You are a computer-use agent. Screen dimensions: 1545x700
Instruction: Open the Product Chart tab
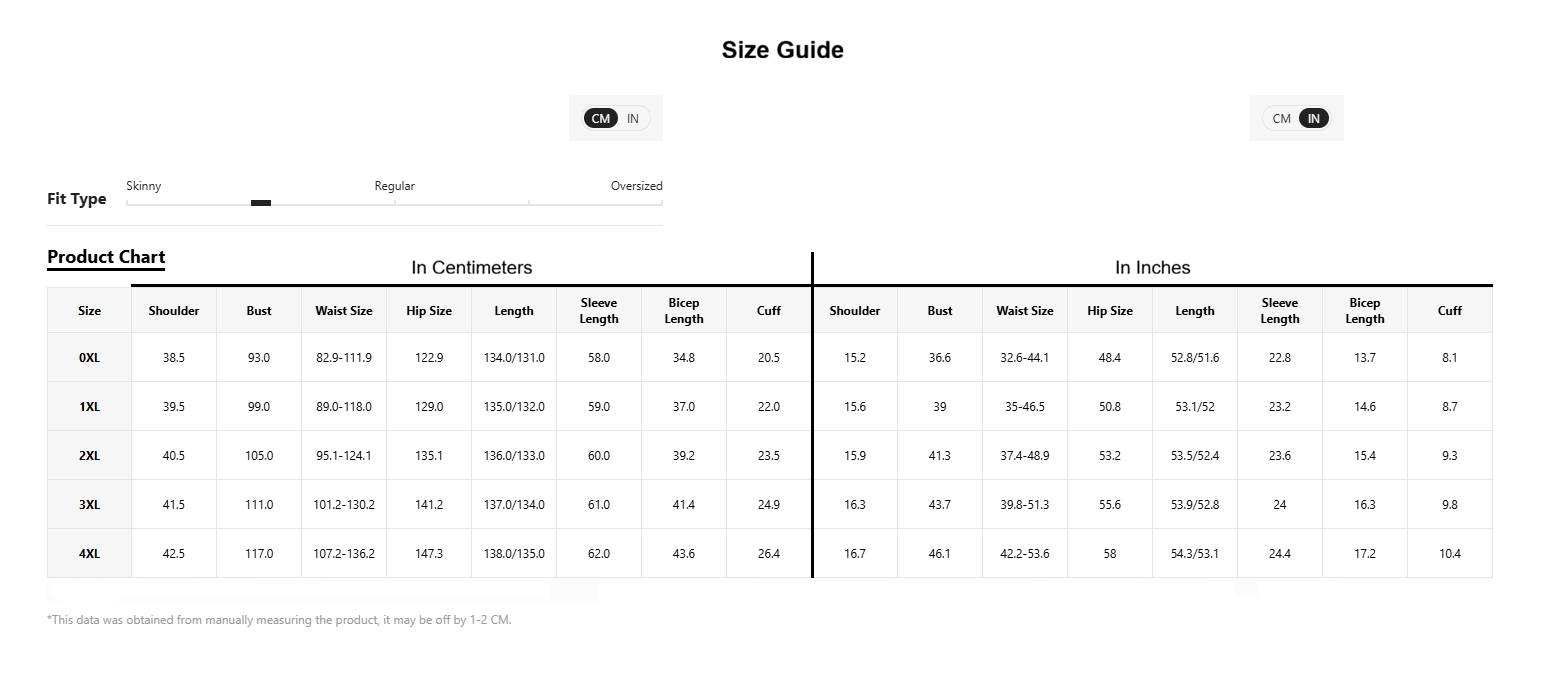click(106, 257)
